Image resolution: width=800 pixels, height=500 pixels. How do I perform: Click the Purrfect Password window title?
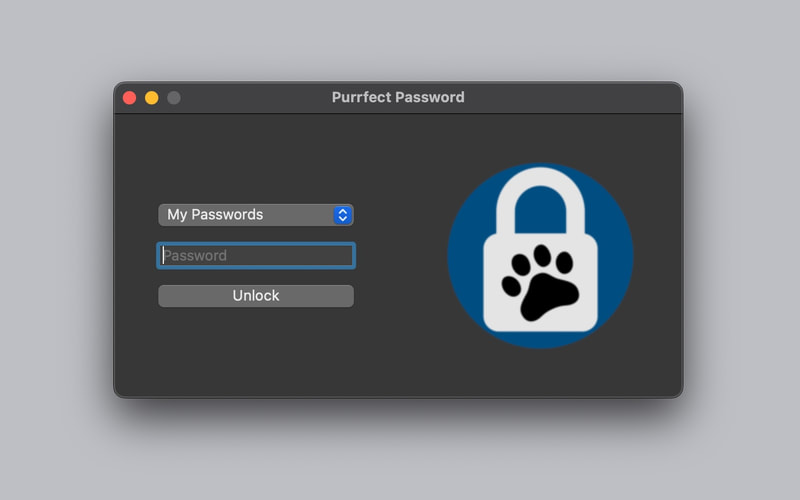click(398, 97)
